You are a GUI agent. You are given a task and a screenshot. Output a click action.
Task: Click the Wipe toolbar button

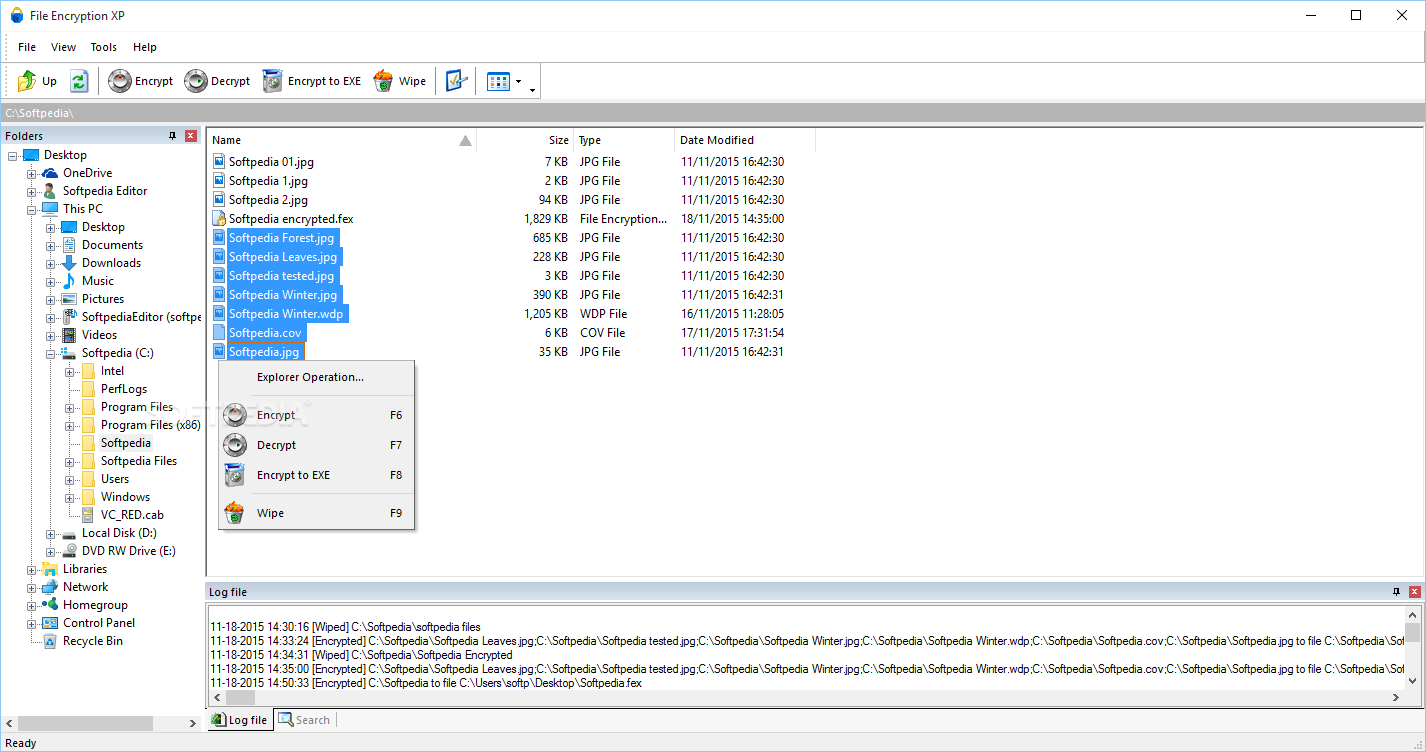[399, 81]
